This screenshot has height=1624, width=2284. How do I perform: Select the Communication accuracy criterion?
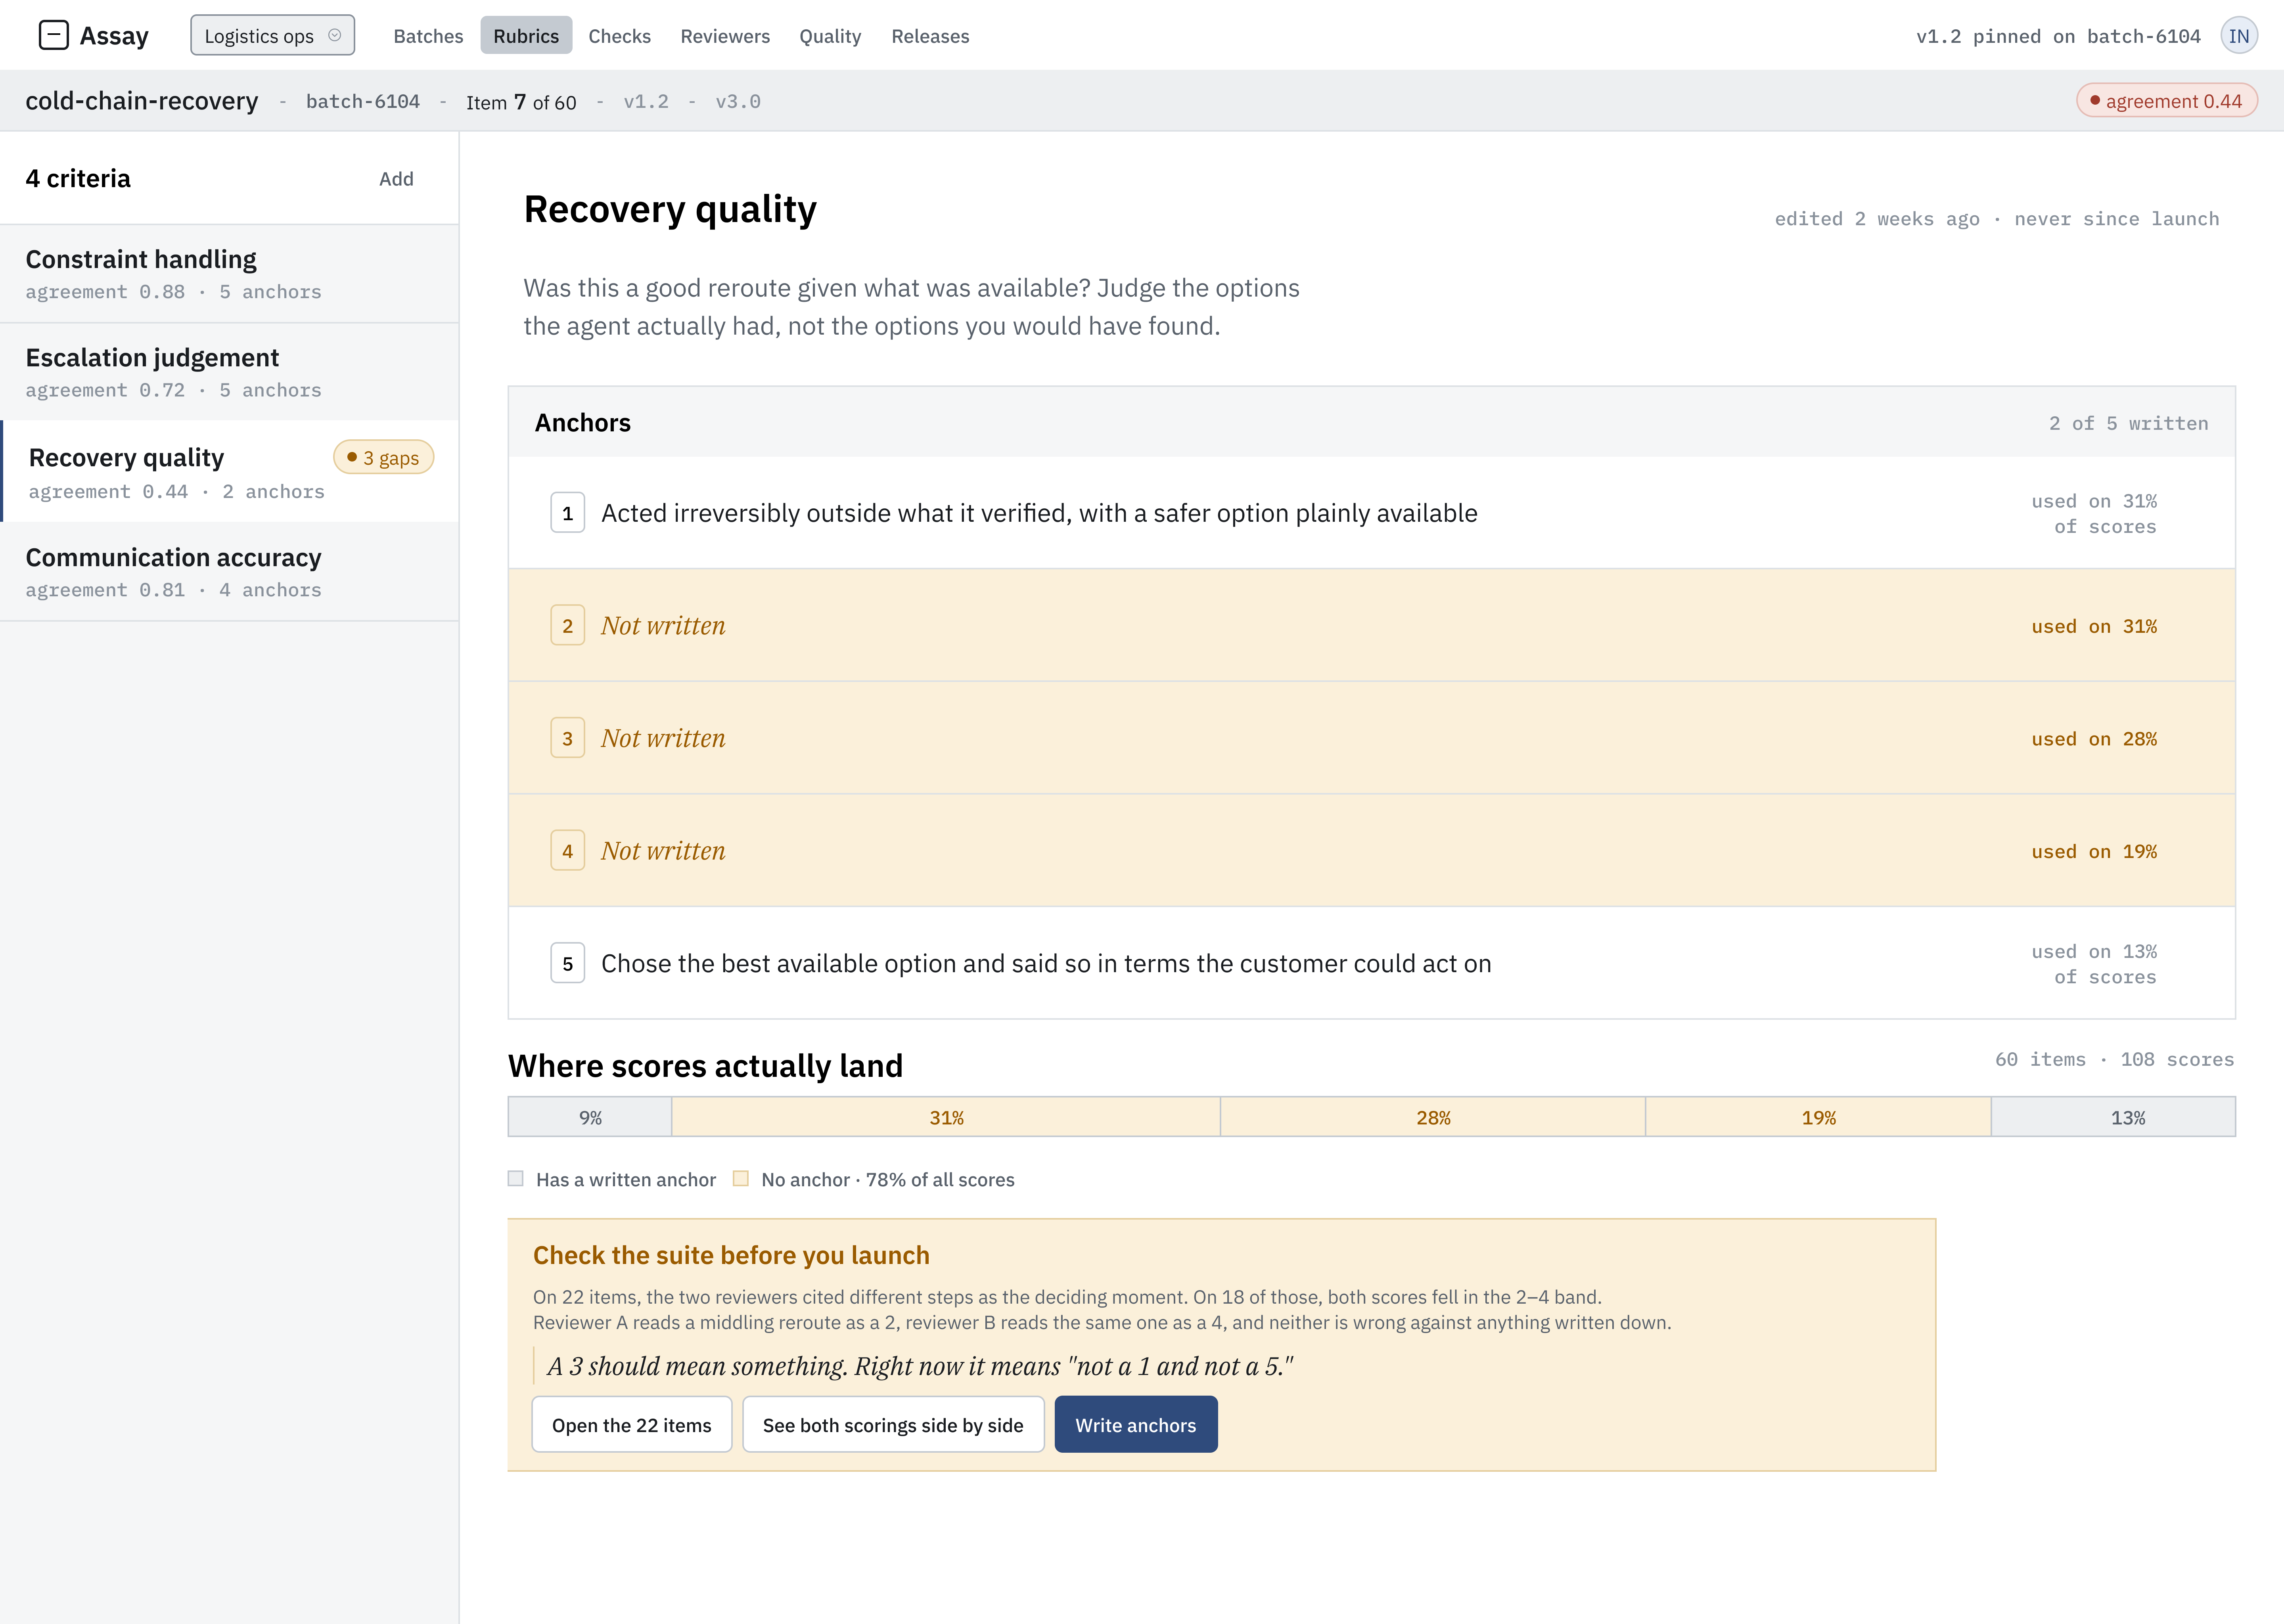(230, 572)
